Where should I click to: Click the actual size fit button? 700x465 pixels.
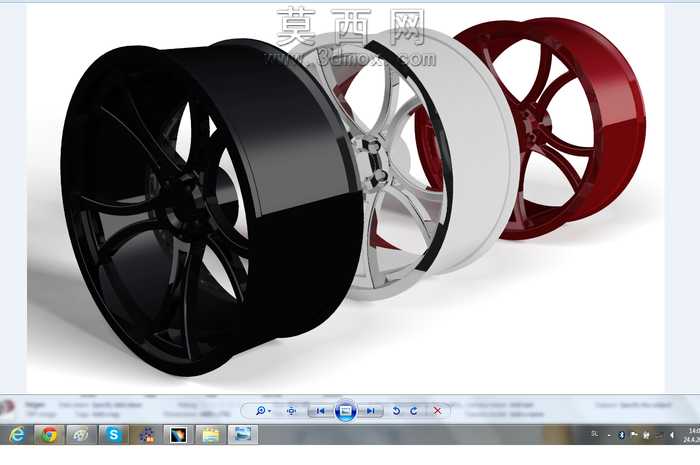point(292,411)
